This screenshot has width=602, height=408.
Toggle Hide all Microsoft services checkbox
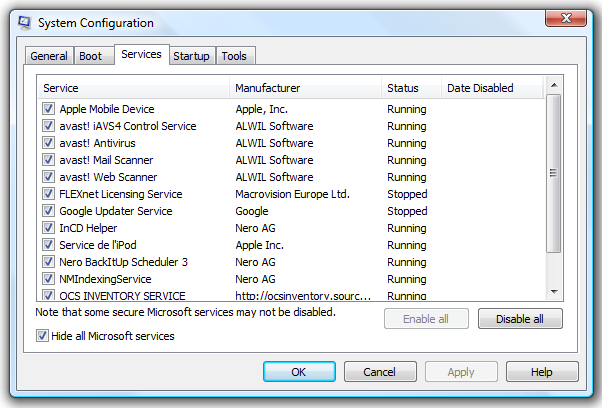coord(42,336)
